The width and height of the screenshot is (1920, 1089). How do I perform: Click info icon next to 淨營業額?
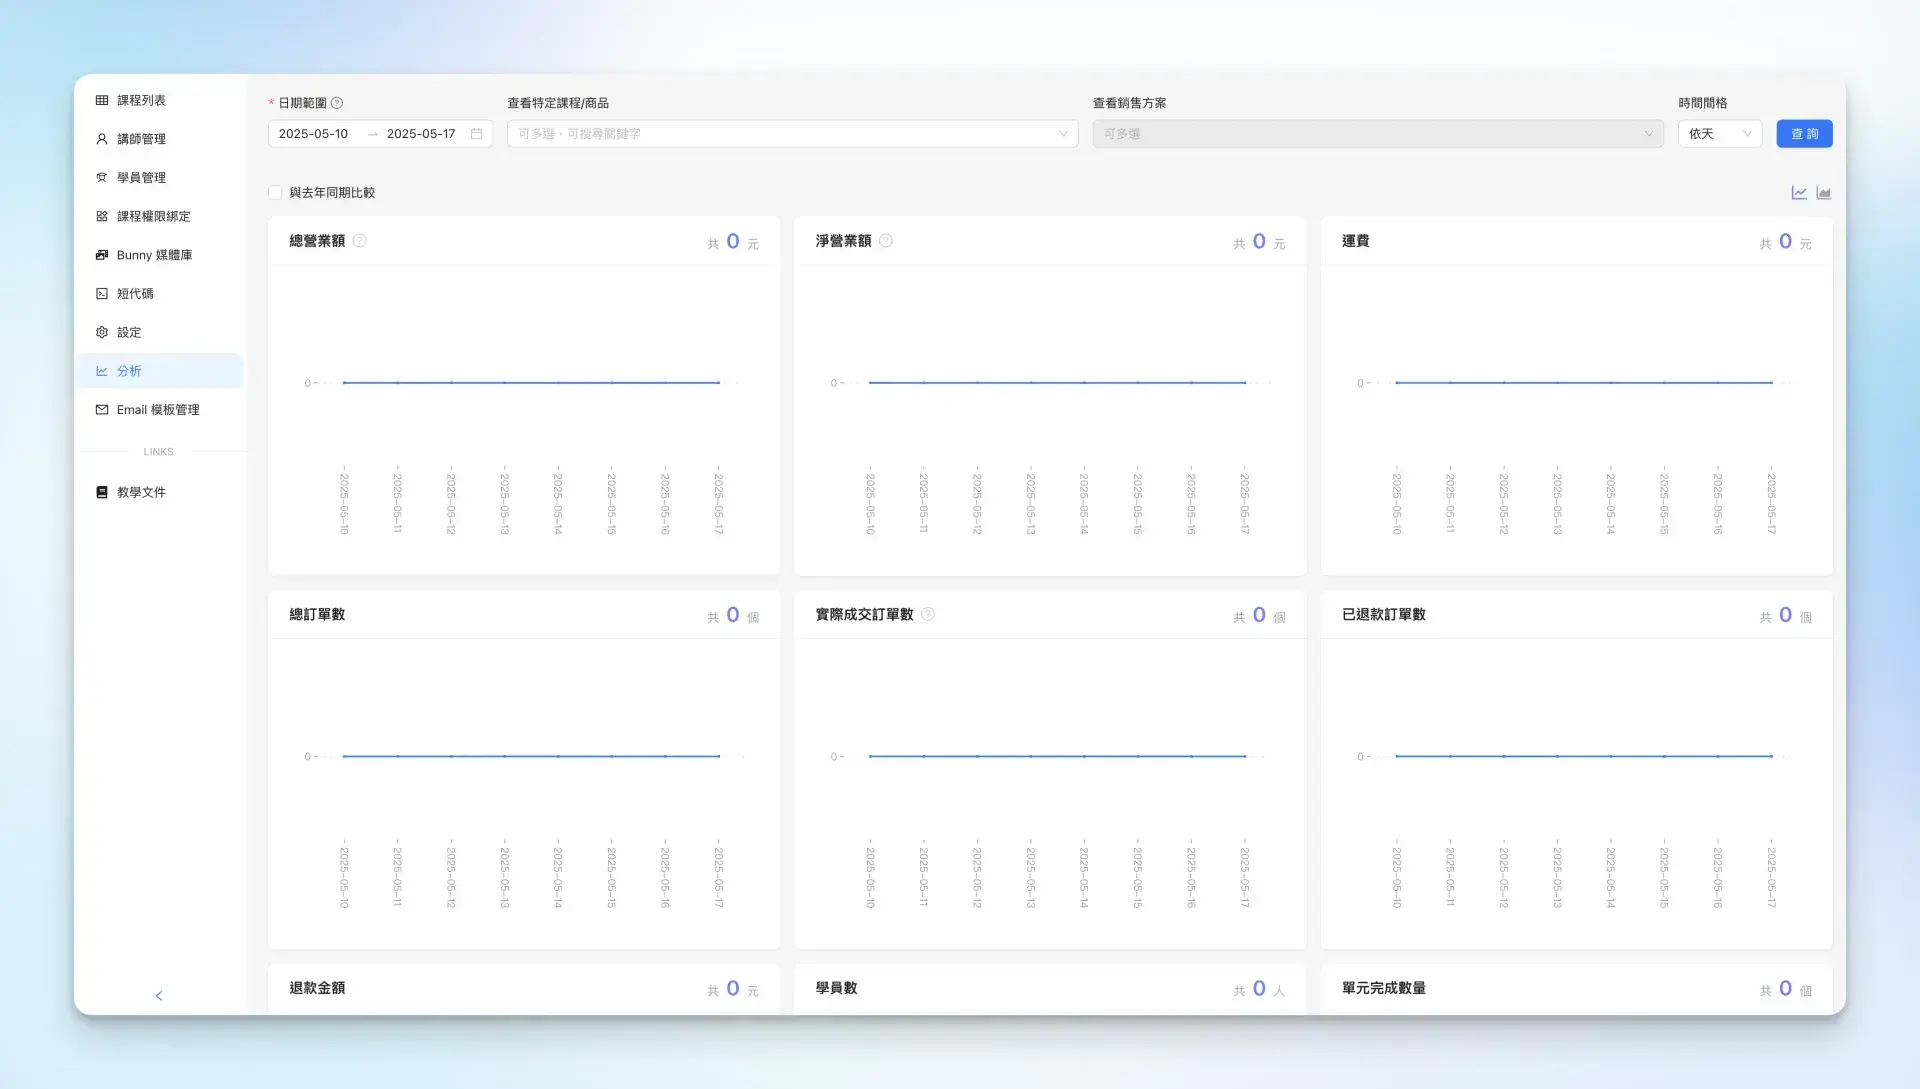pyautogui.click(x=886, y=241)
